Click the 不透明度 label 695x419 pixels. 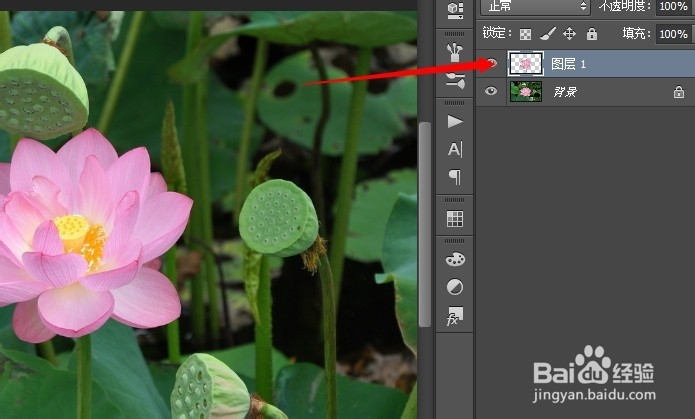coord(624,6)
